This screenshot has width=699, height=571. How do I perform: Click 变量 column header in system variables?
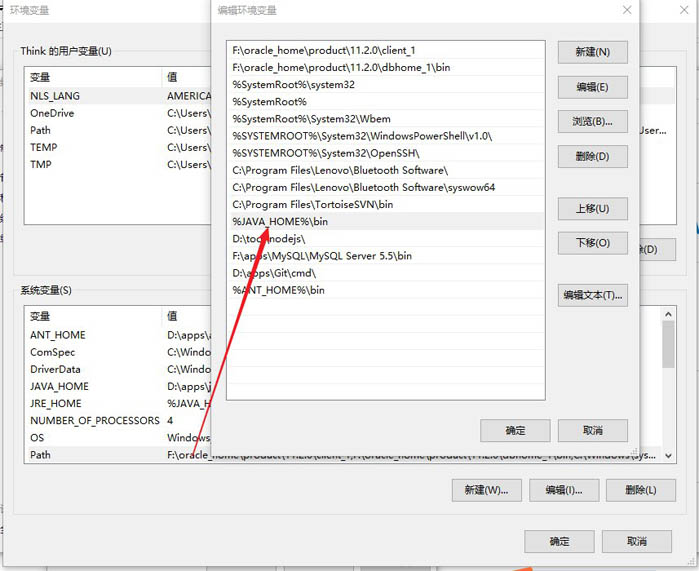tap(94, 316)
